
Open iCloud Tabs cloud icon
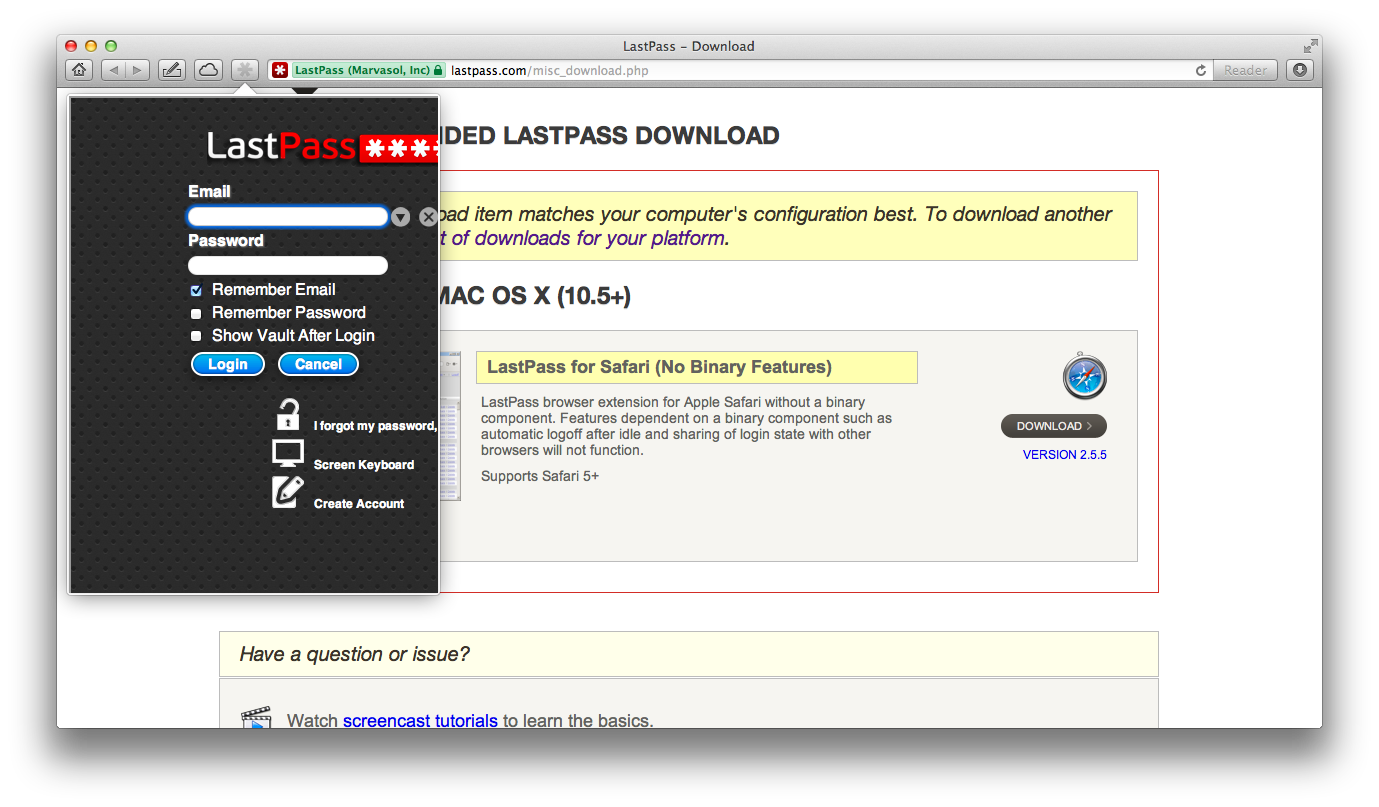point(208,70)
